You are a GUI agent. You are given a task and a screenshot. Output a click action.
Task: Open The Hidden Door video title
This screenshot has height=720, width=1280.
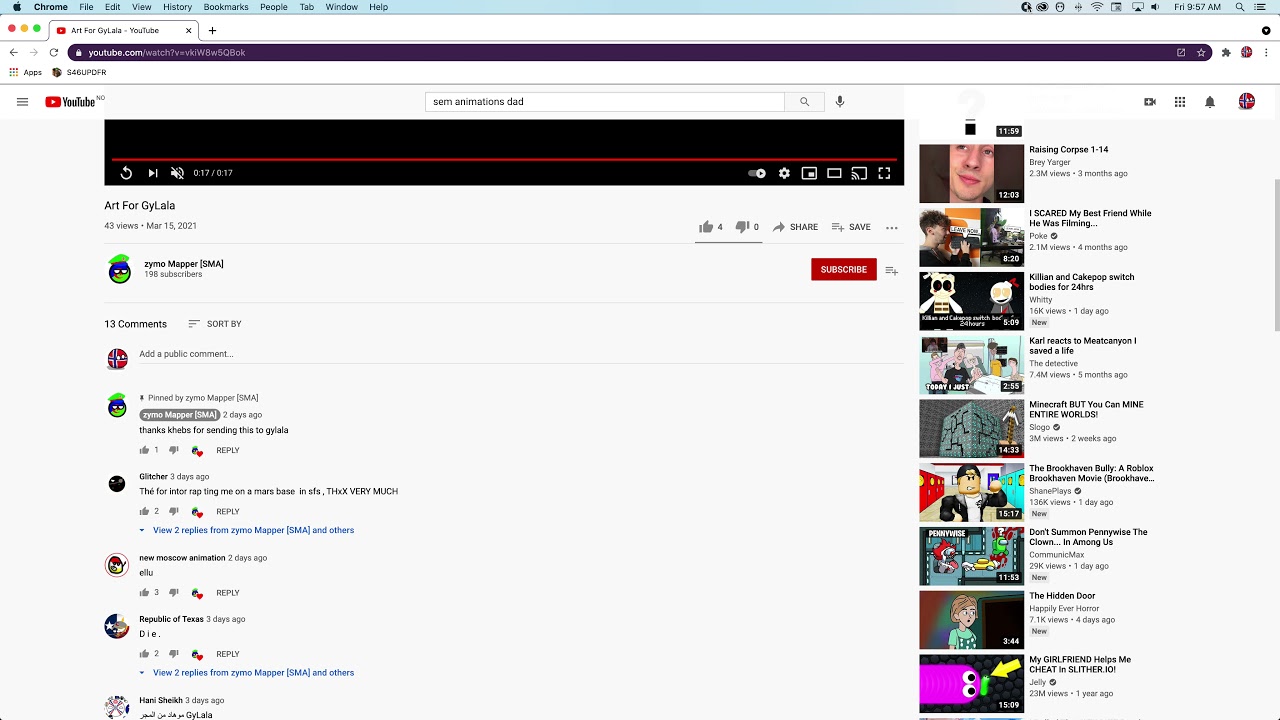pyautogui.click(x=1062, y=596)
